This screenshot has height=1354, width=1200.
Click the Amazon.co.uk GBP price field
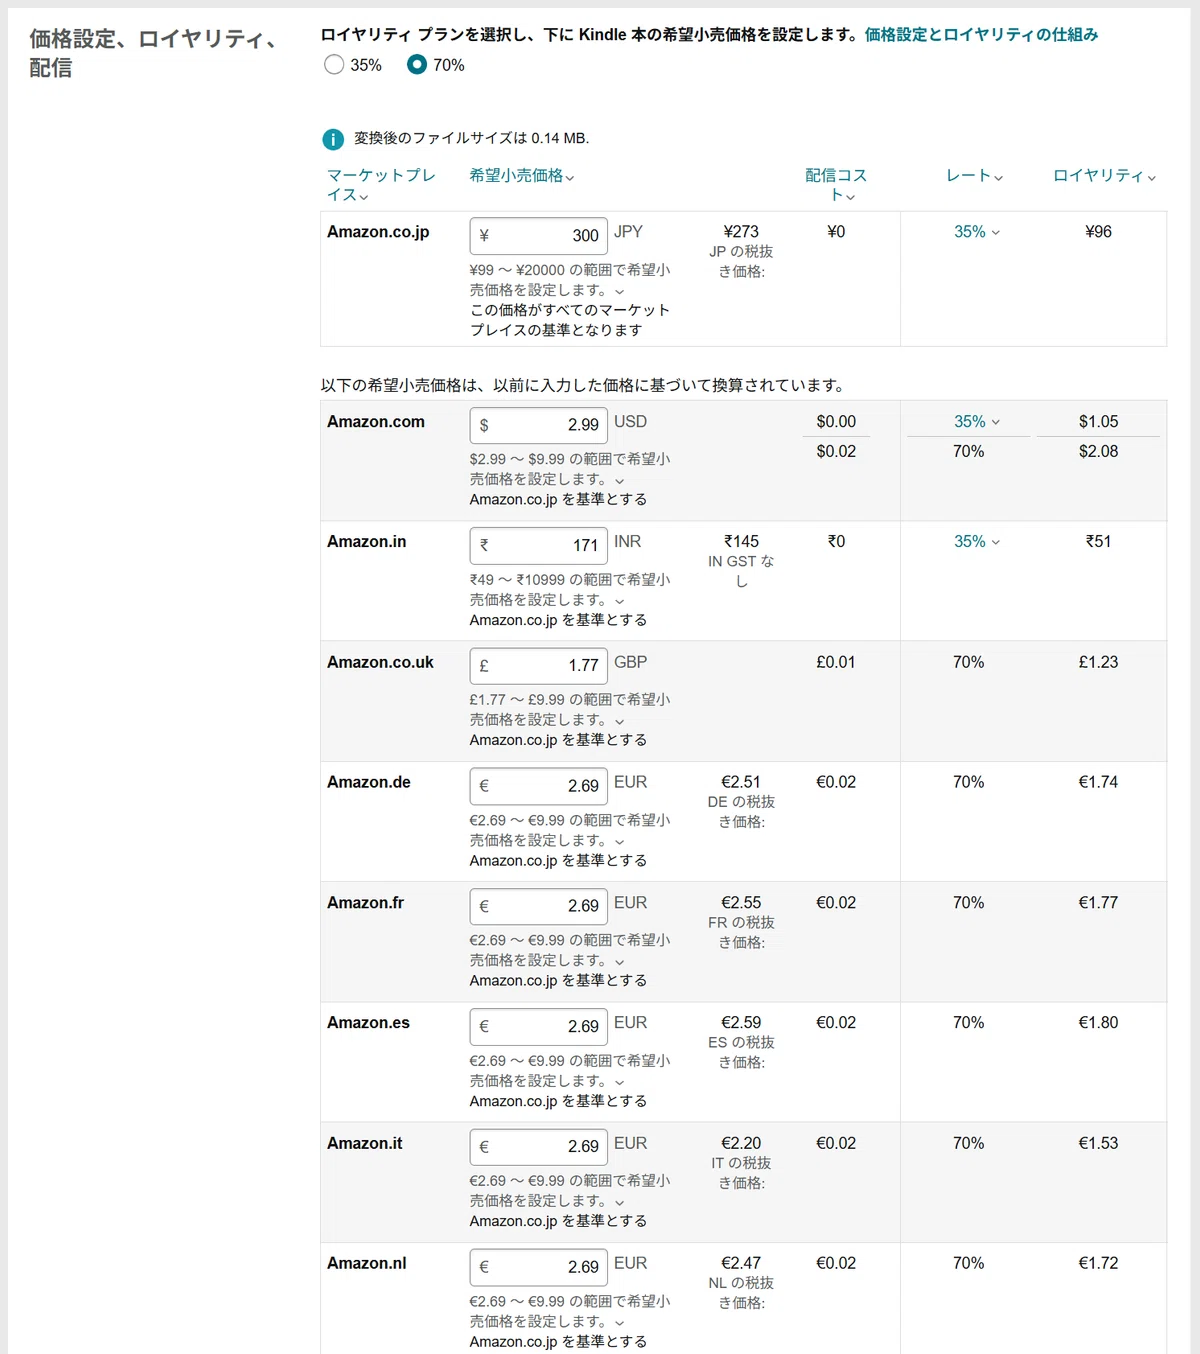click(x=538, y=666)
